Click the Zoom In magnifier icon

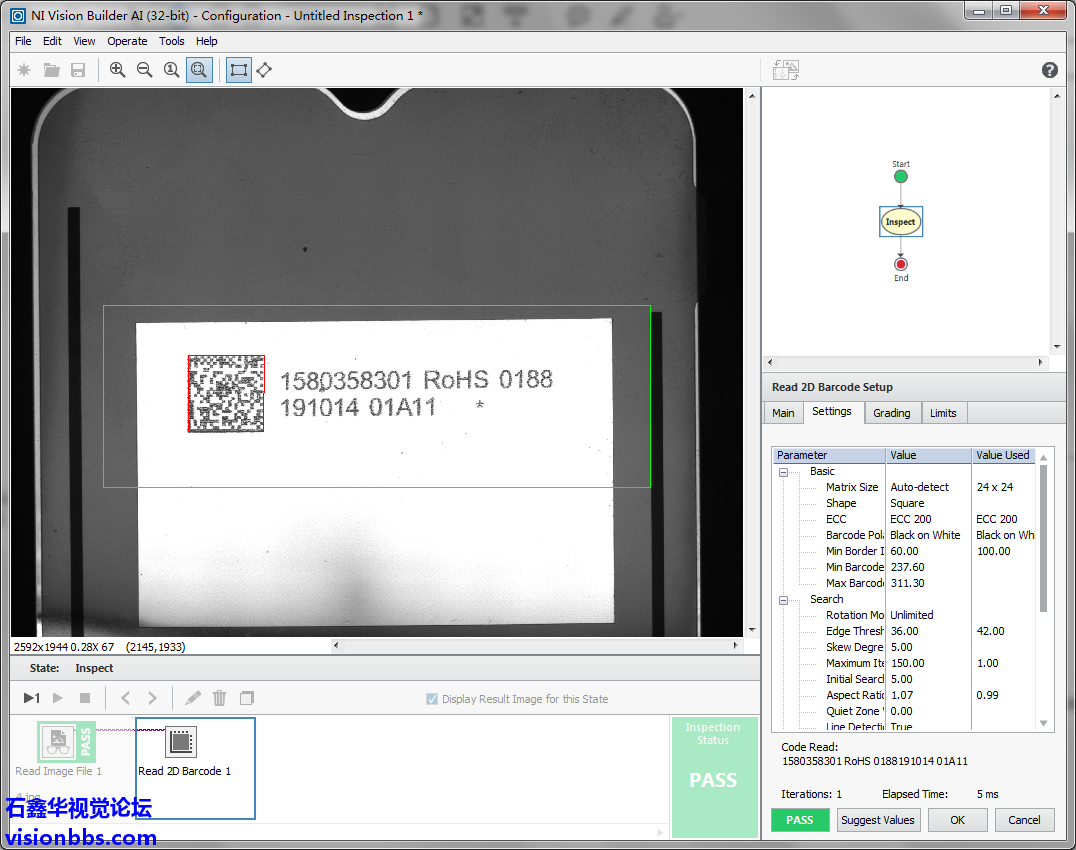[x=118, y=70]
